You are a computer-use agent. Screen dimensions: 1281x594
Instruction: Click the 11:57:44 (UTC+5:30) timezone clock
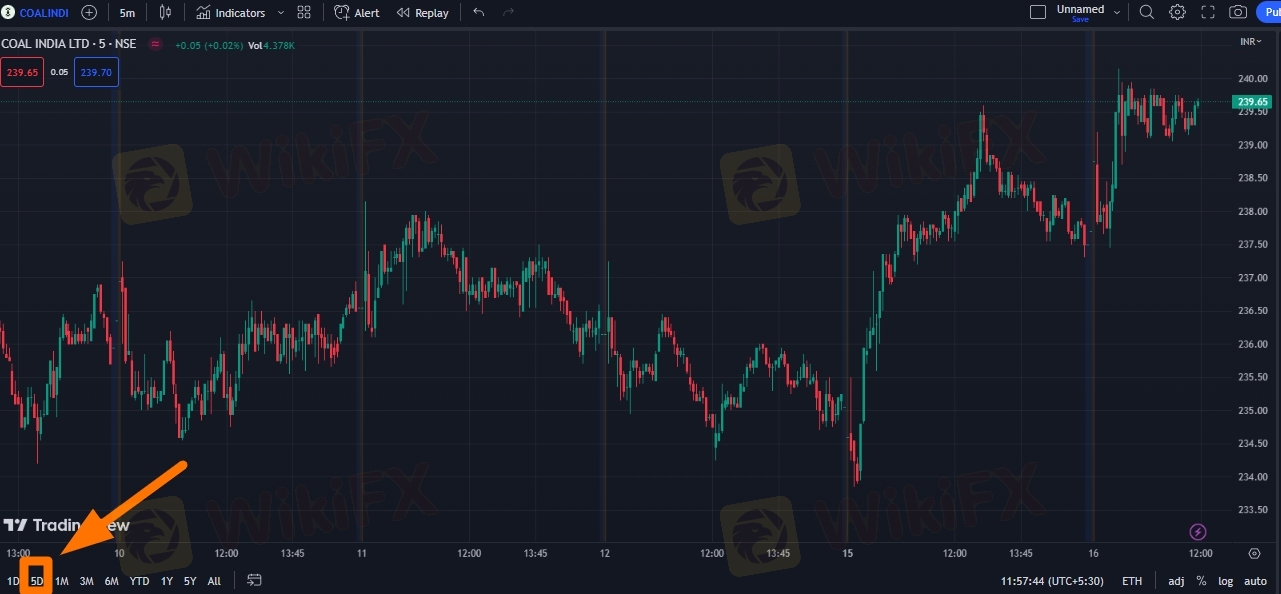coord(1053,581)
